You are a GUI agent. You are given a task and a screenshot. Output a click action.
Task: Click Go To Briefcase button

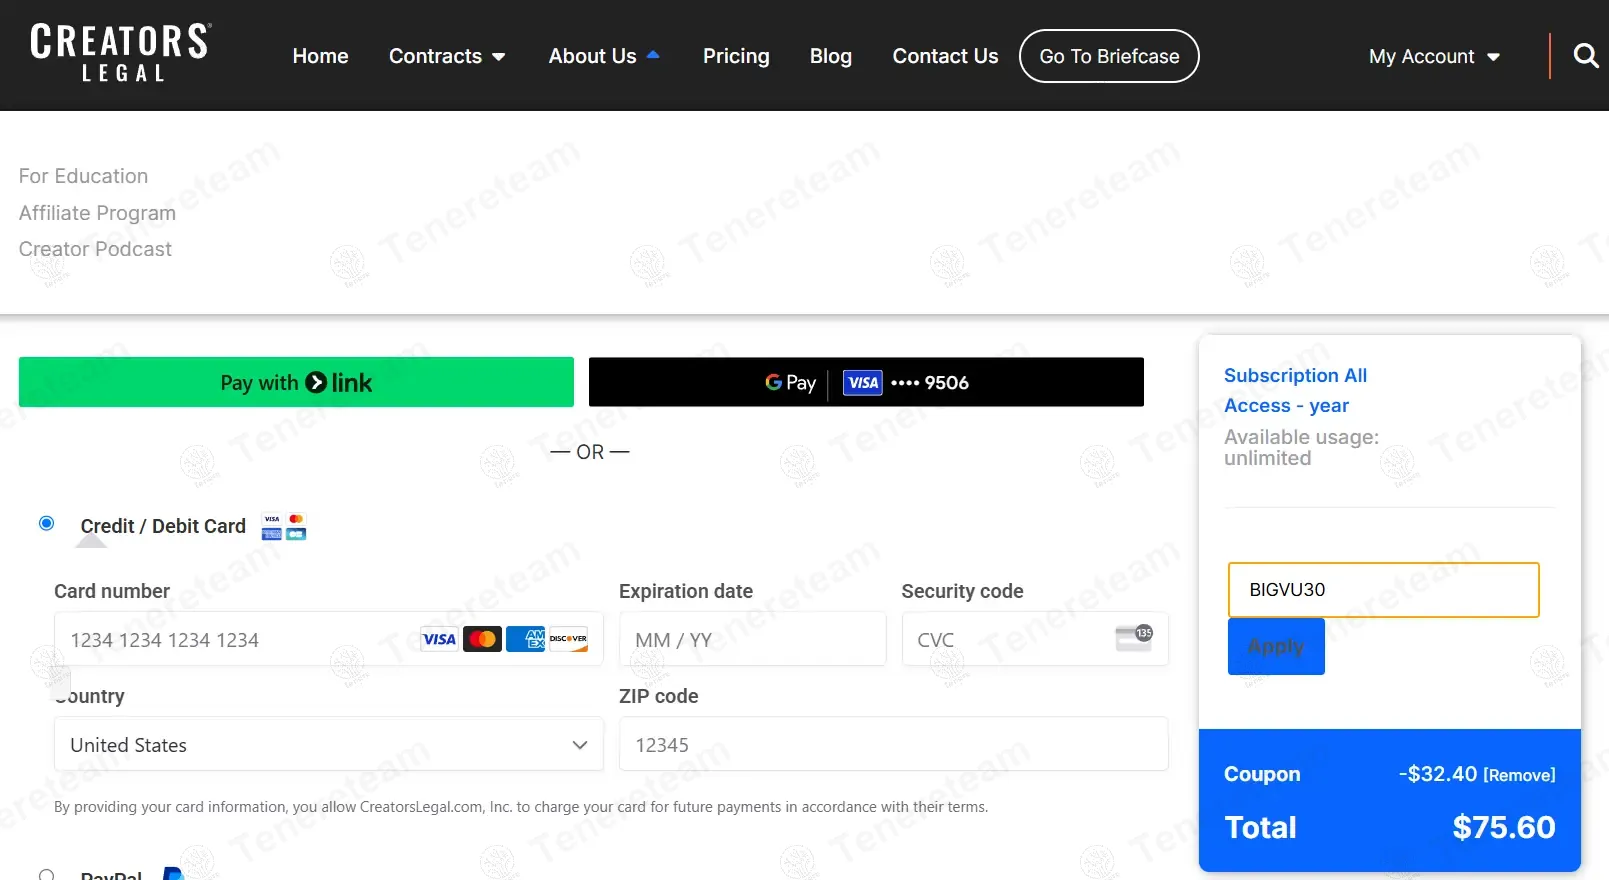1109,56
